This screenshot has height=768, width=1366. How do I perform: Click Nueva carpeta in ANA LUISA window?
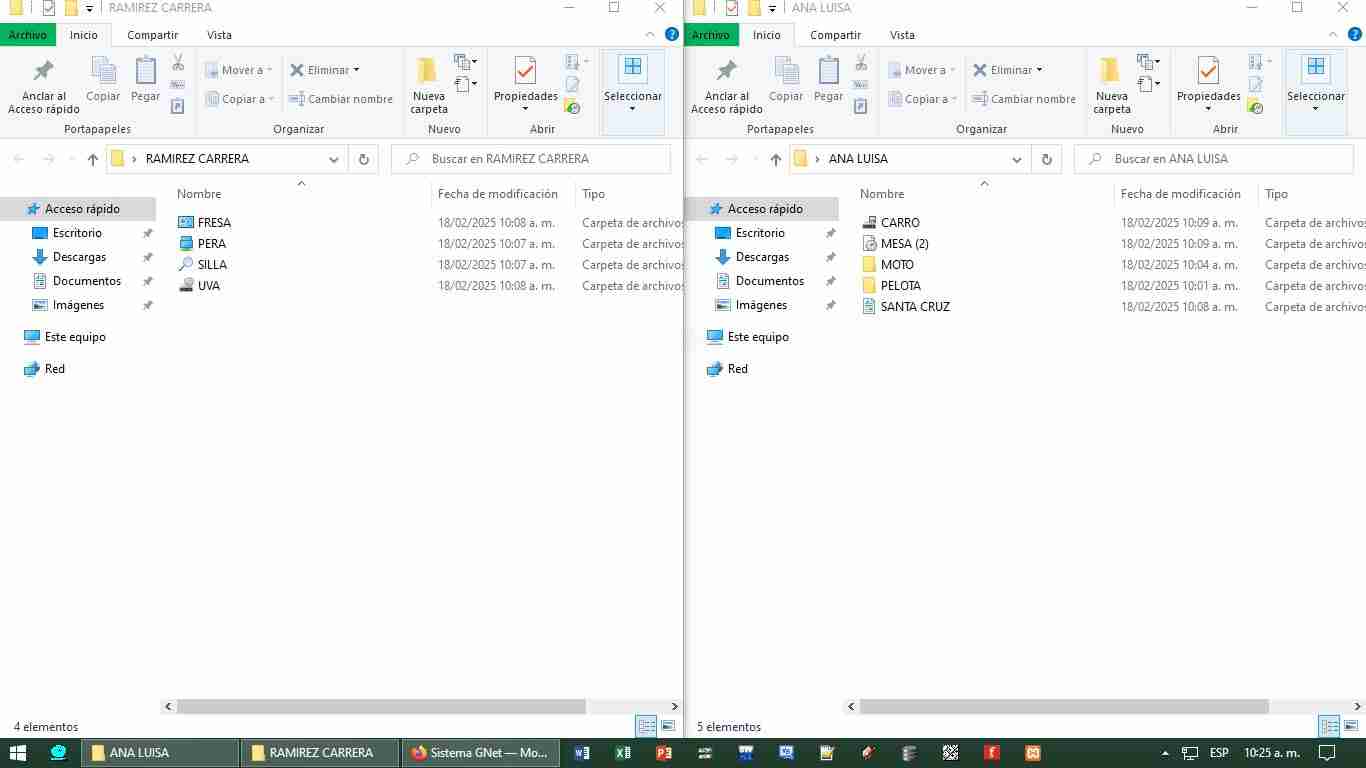[1112, 86]
